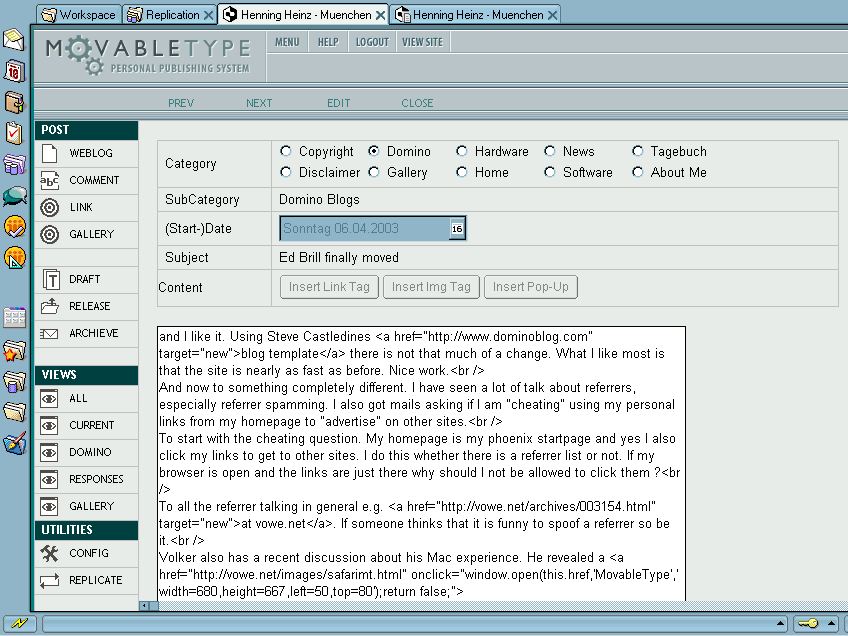Select the Disclaimer category radio button
This screenshot has width=848, height=636.
coord(286,172)
